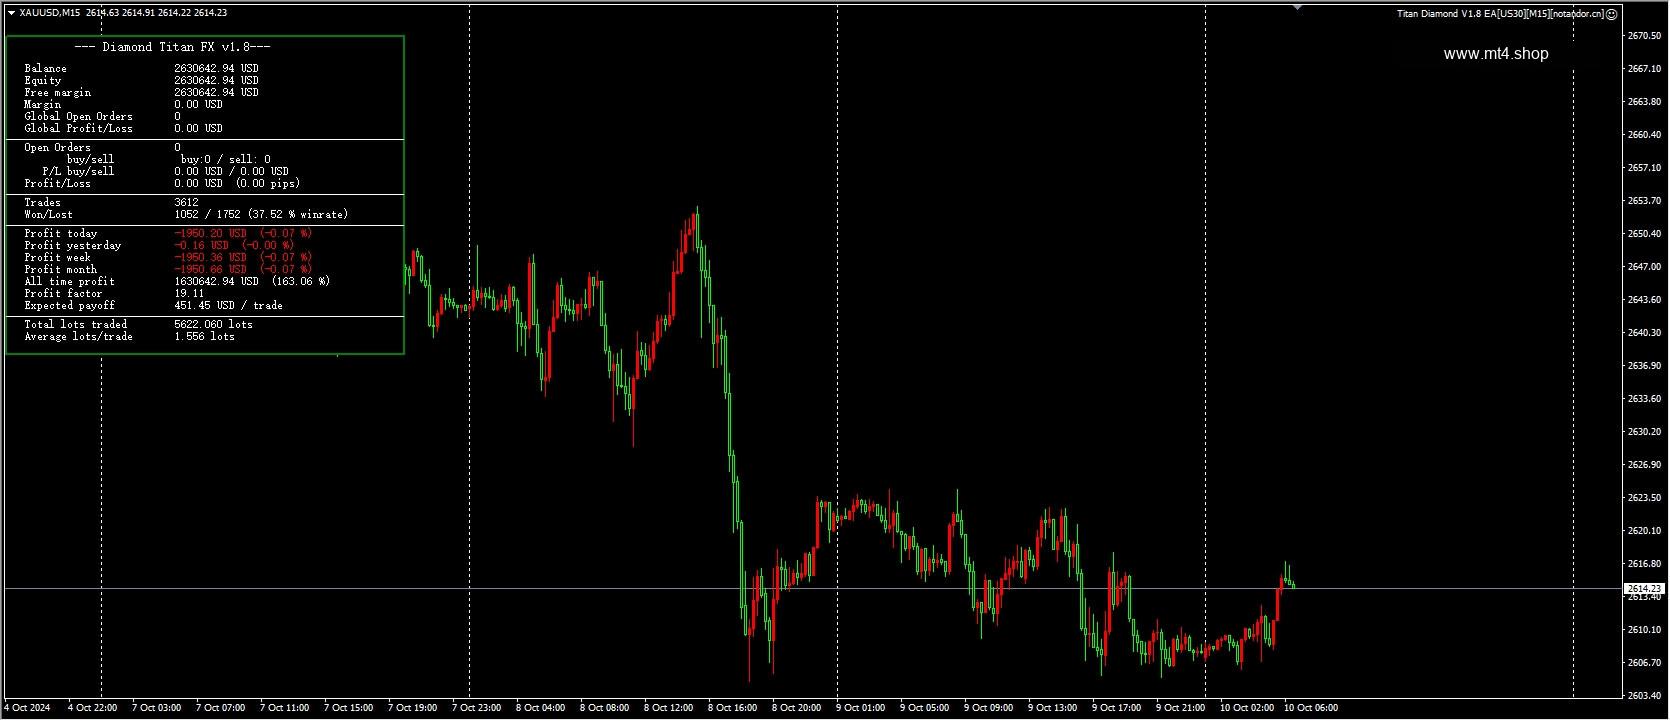
Task: Click the 2630.20 price axis label
Action: (1644, 432)
